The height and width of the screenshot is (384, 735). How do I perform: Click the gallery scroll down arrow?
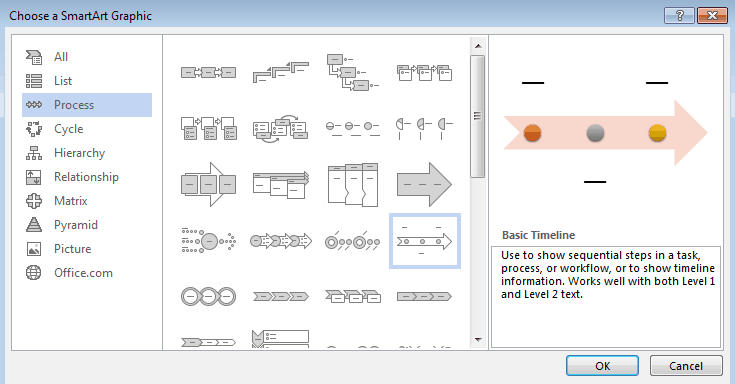(x=478, y=339)
